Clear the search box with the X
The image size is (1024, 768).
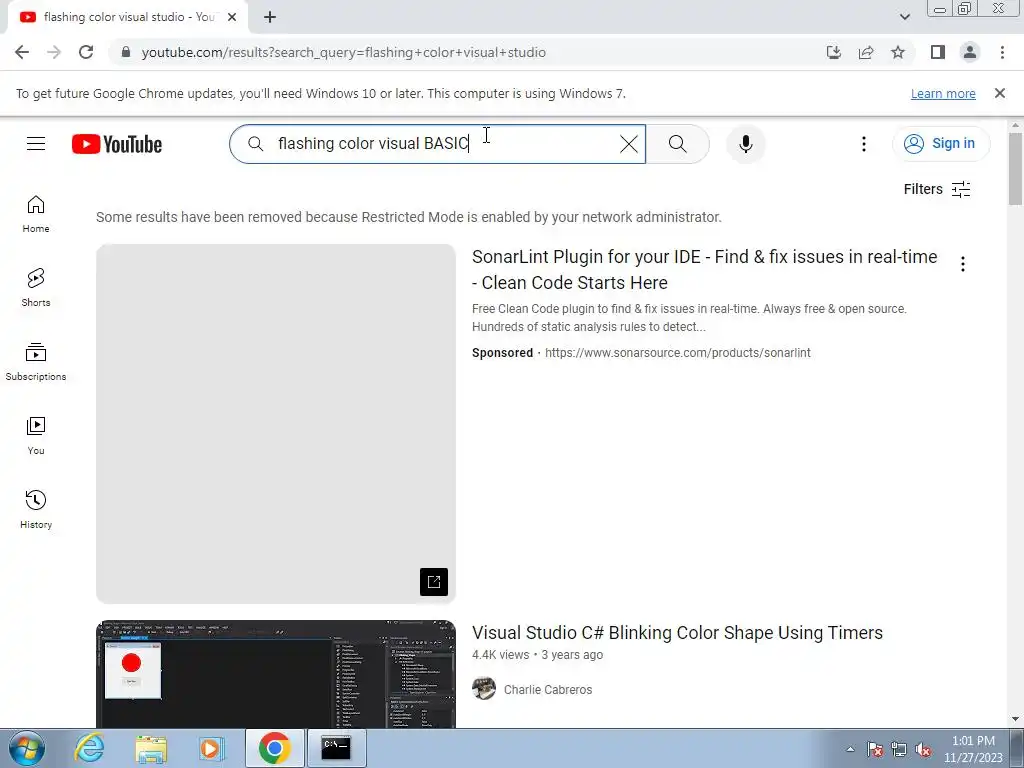click(629, 144)
